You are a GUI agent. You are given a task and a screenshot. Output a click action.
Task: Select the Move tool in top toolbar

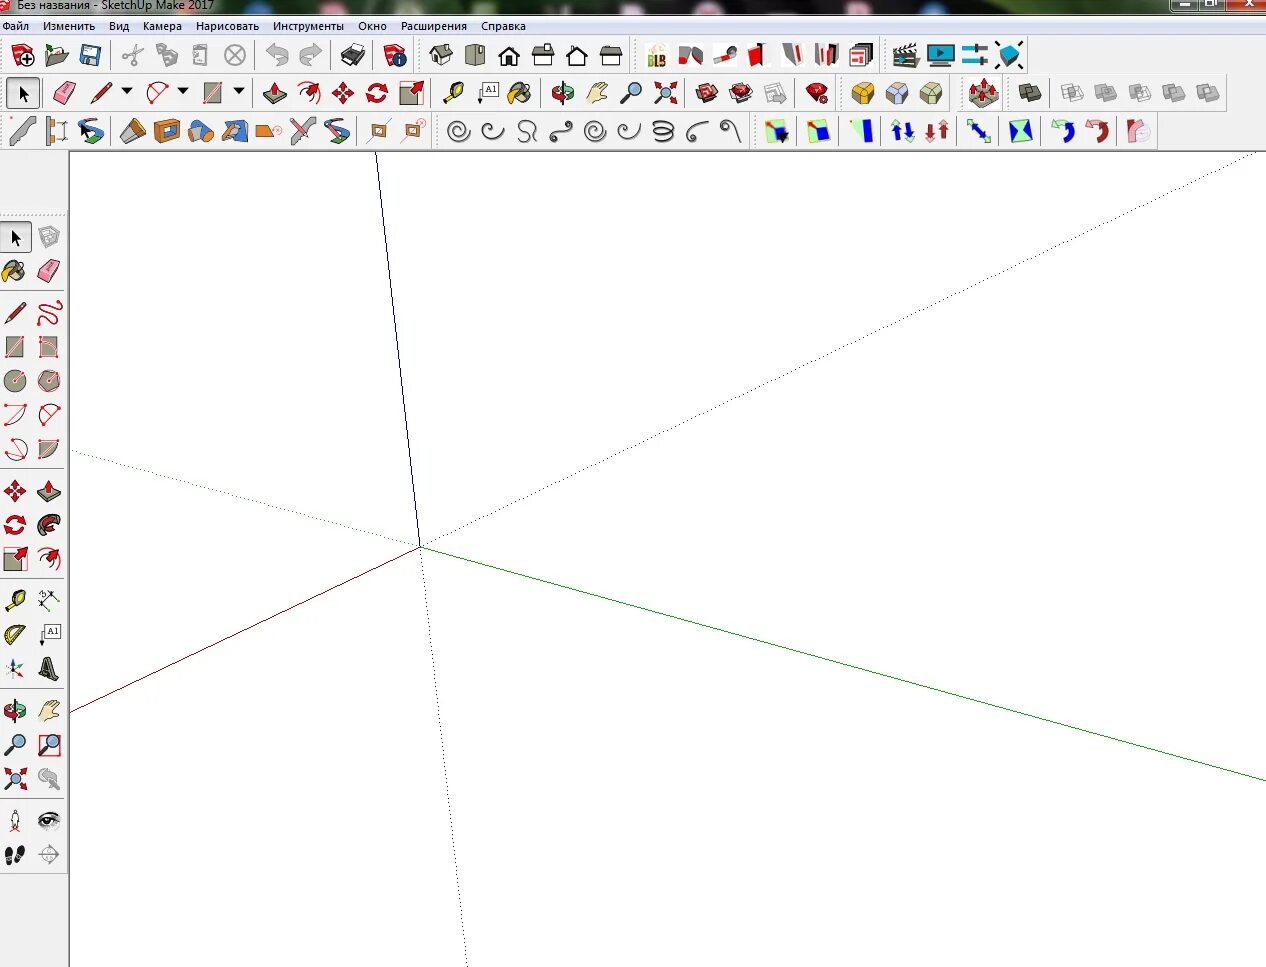pyautogui.click(x=343, y=93)
